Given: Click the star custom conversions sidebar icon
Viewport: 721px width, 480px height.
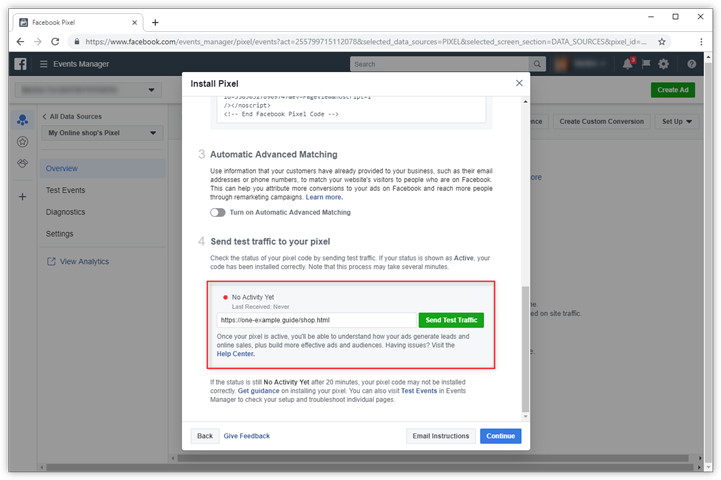Looking at the screenshot, I should [22, 142].
